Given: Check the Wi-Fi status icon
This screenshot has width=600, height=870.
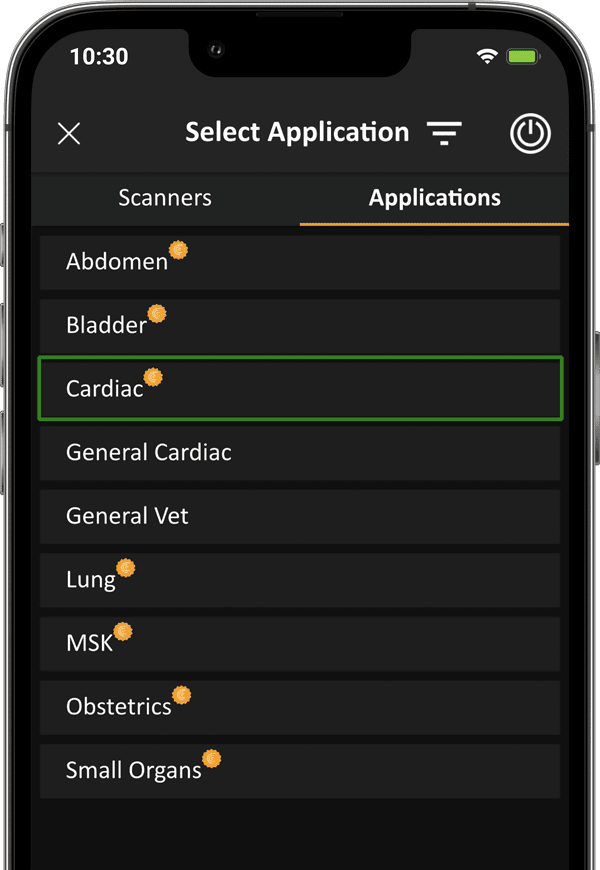Looking at the screenshot, I should [488, 57].
